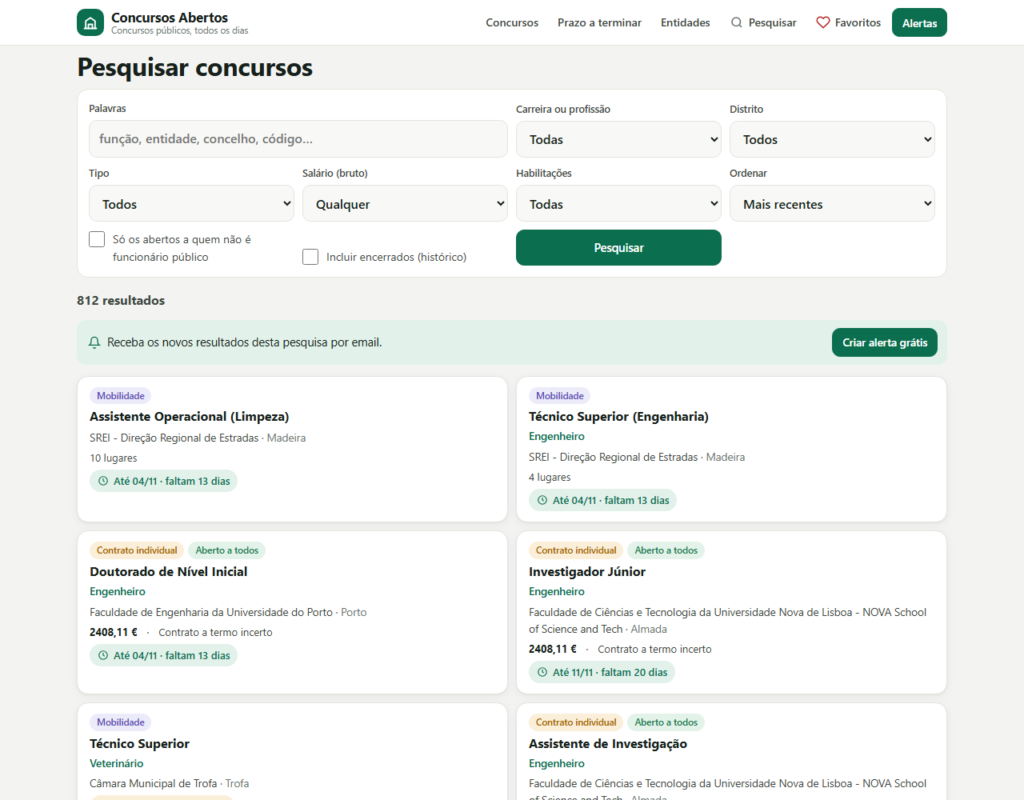The height and width of the screenshot is (800, 1024).
Task: Open the Ordenar dropdown
Action: [x=832, y=204]
